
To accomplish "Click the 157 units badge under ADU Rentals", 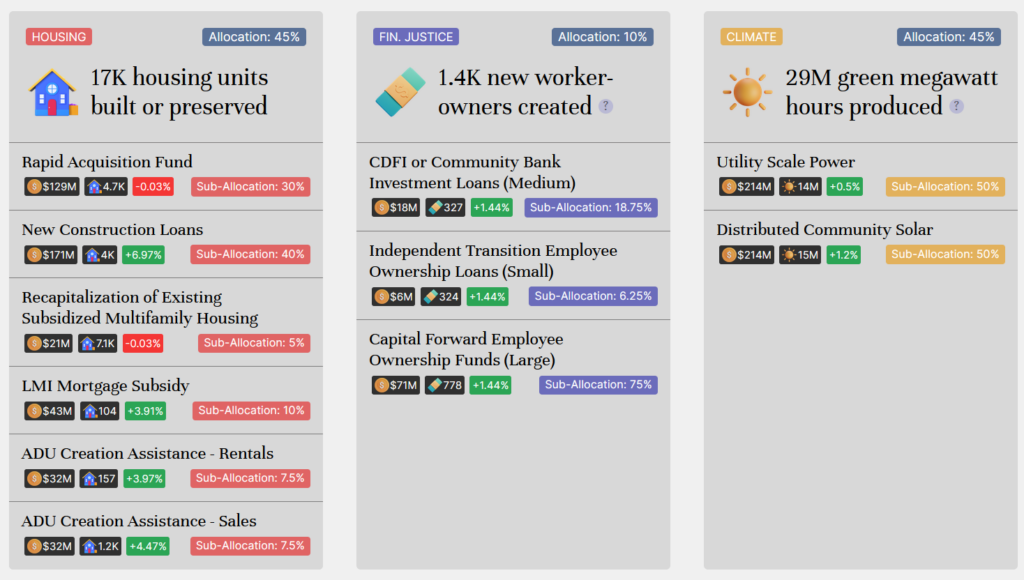I will (99, 479).
